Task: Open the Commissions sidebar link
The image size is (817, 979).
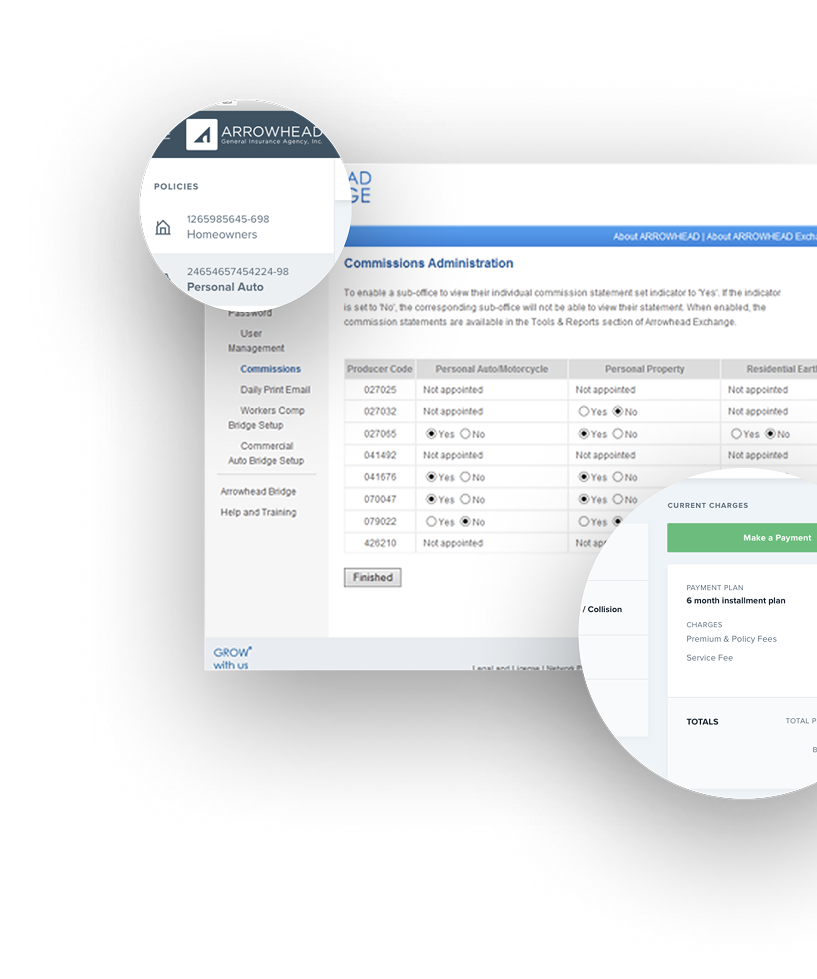Action: click(271, 369)
